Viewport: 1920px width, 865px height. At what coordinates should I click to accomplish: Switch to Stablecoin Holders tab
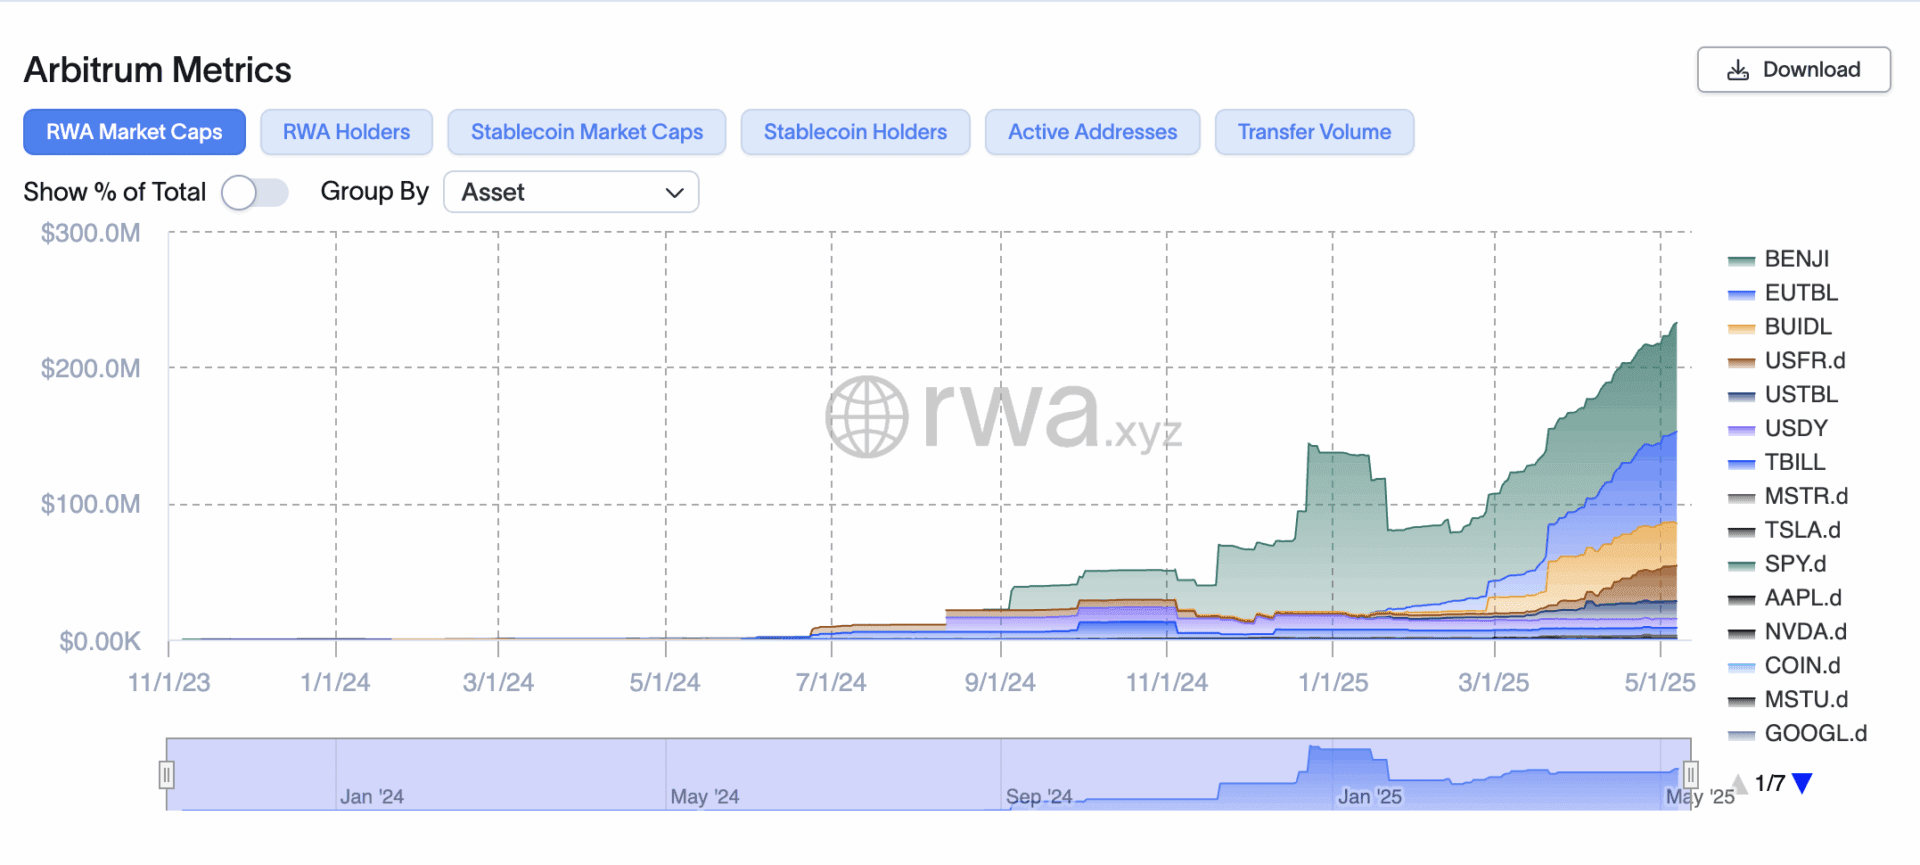[x=855, y=132]
